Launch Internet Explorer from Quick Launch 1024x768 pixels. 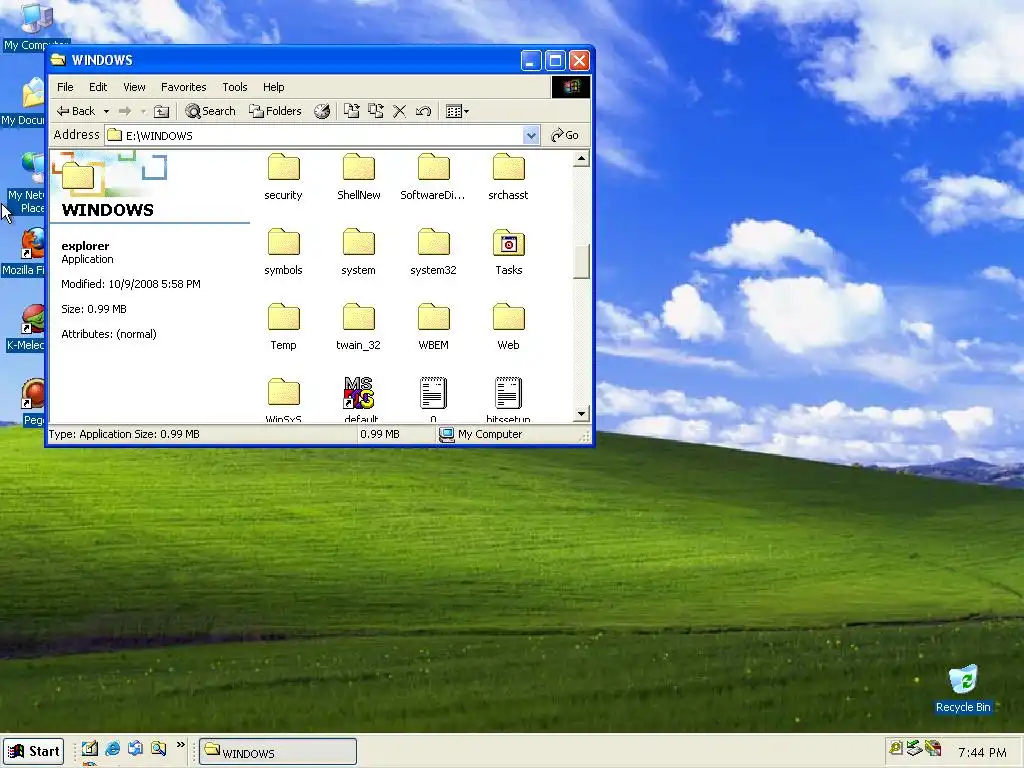pyautogui.click(x=112, y=748)
